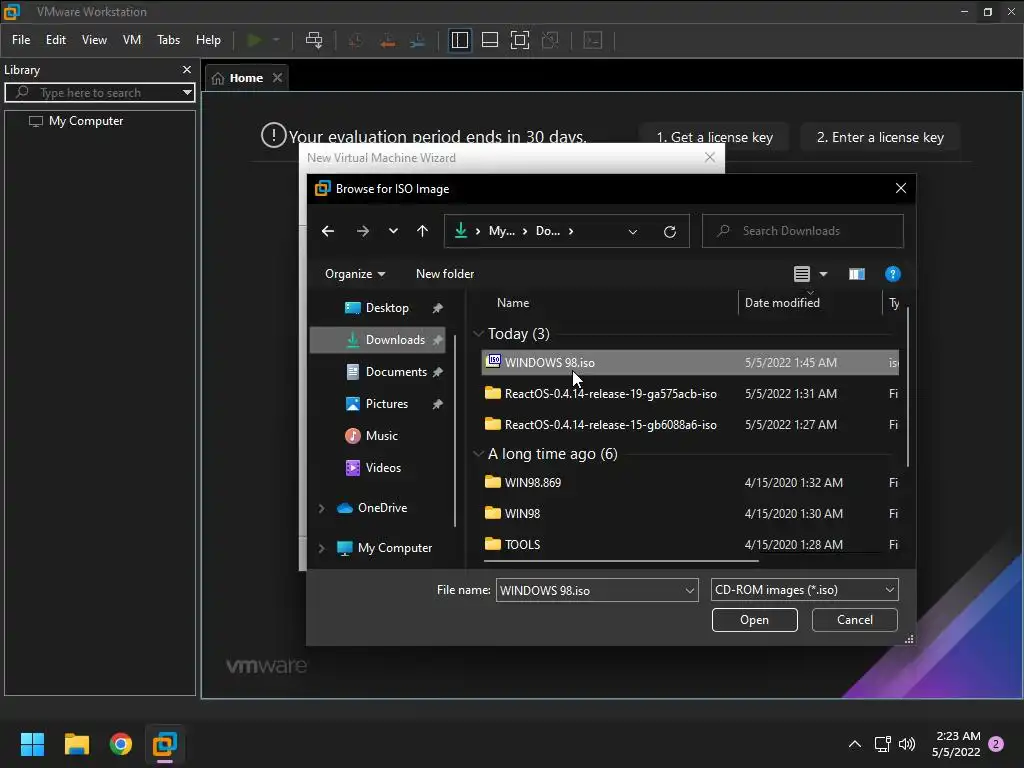Refresh the Downloads folder listing
Viewport: 1024px width, 768px height.
(669, 232)
